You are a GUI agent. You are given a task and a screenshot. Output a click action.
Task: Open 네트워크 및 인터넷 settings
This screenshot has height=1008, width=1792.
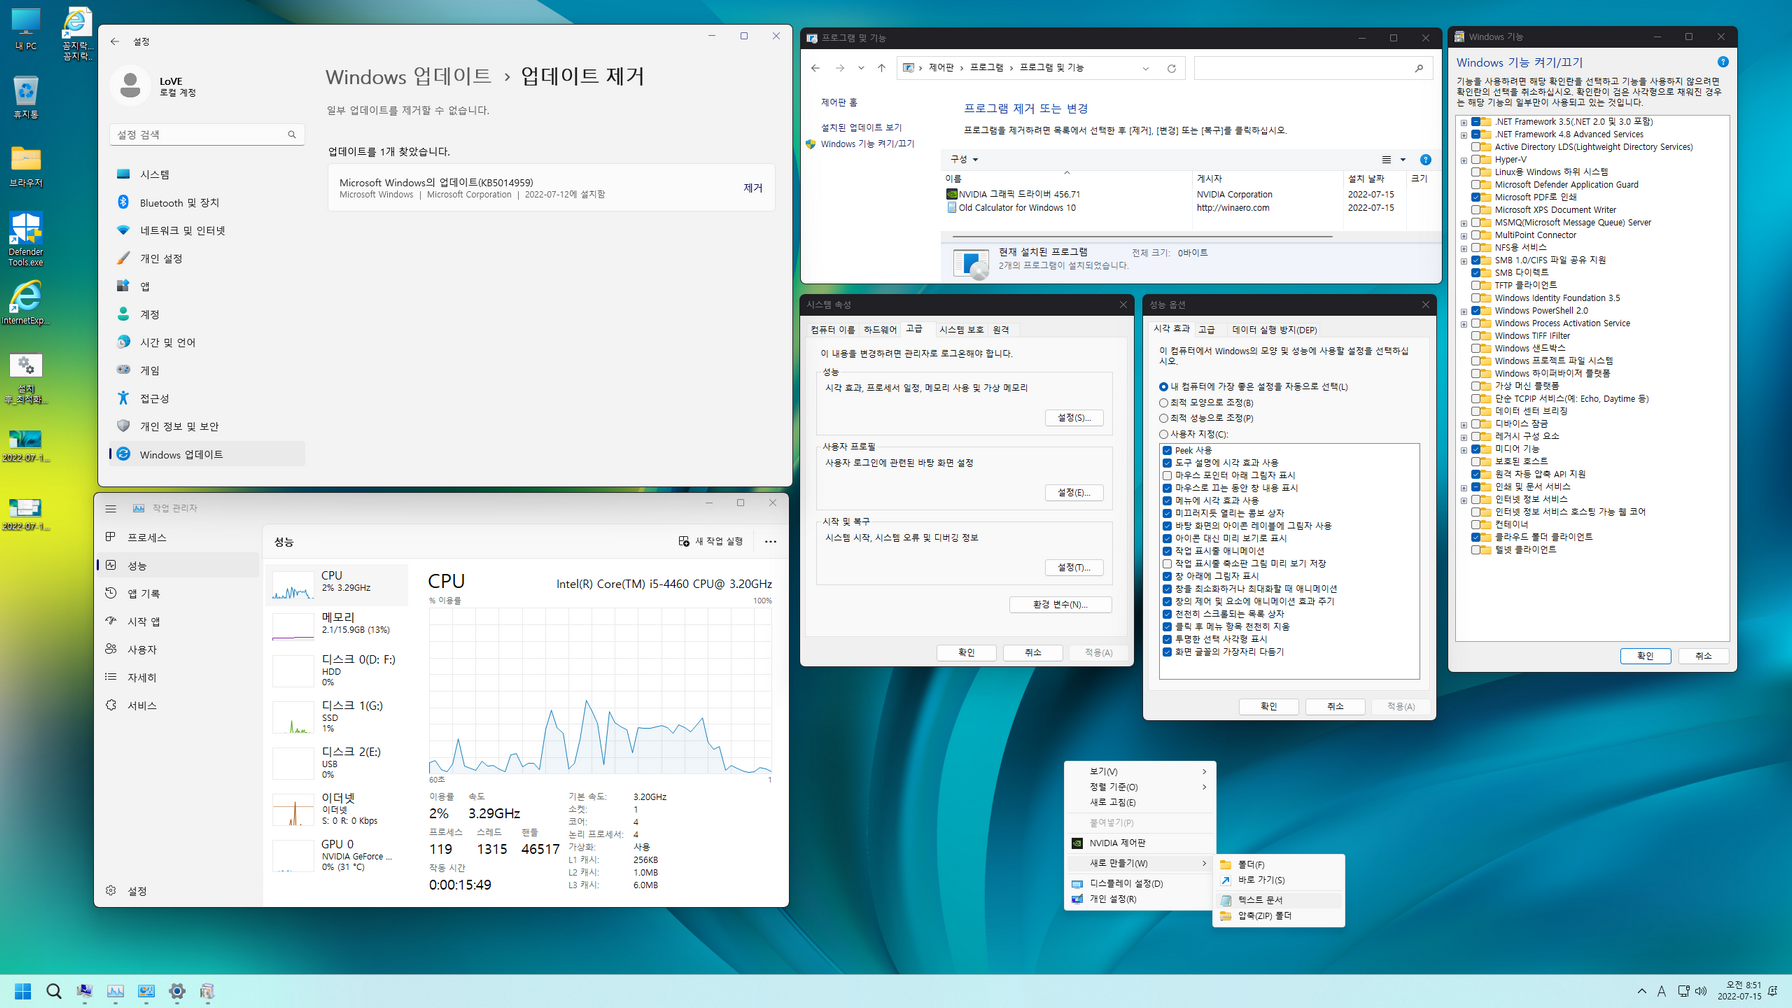(206, 230)
